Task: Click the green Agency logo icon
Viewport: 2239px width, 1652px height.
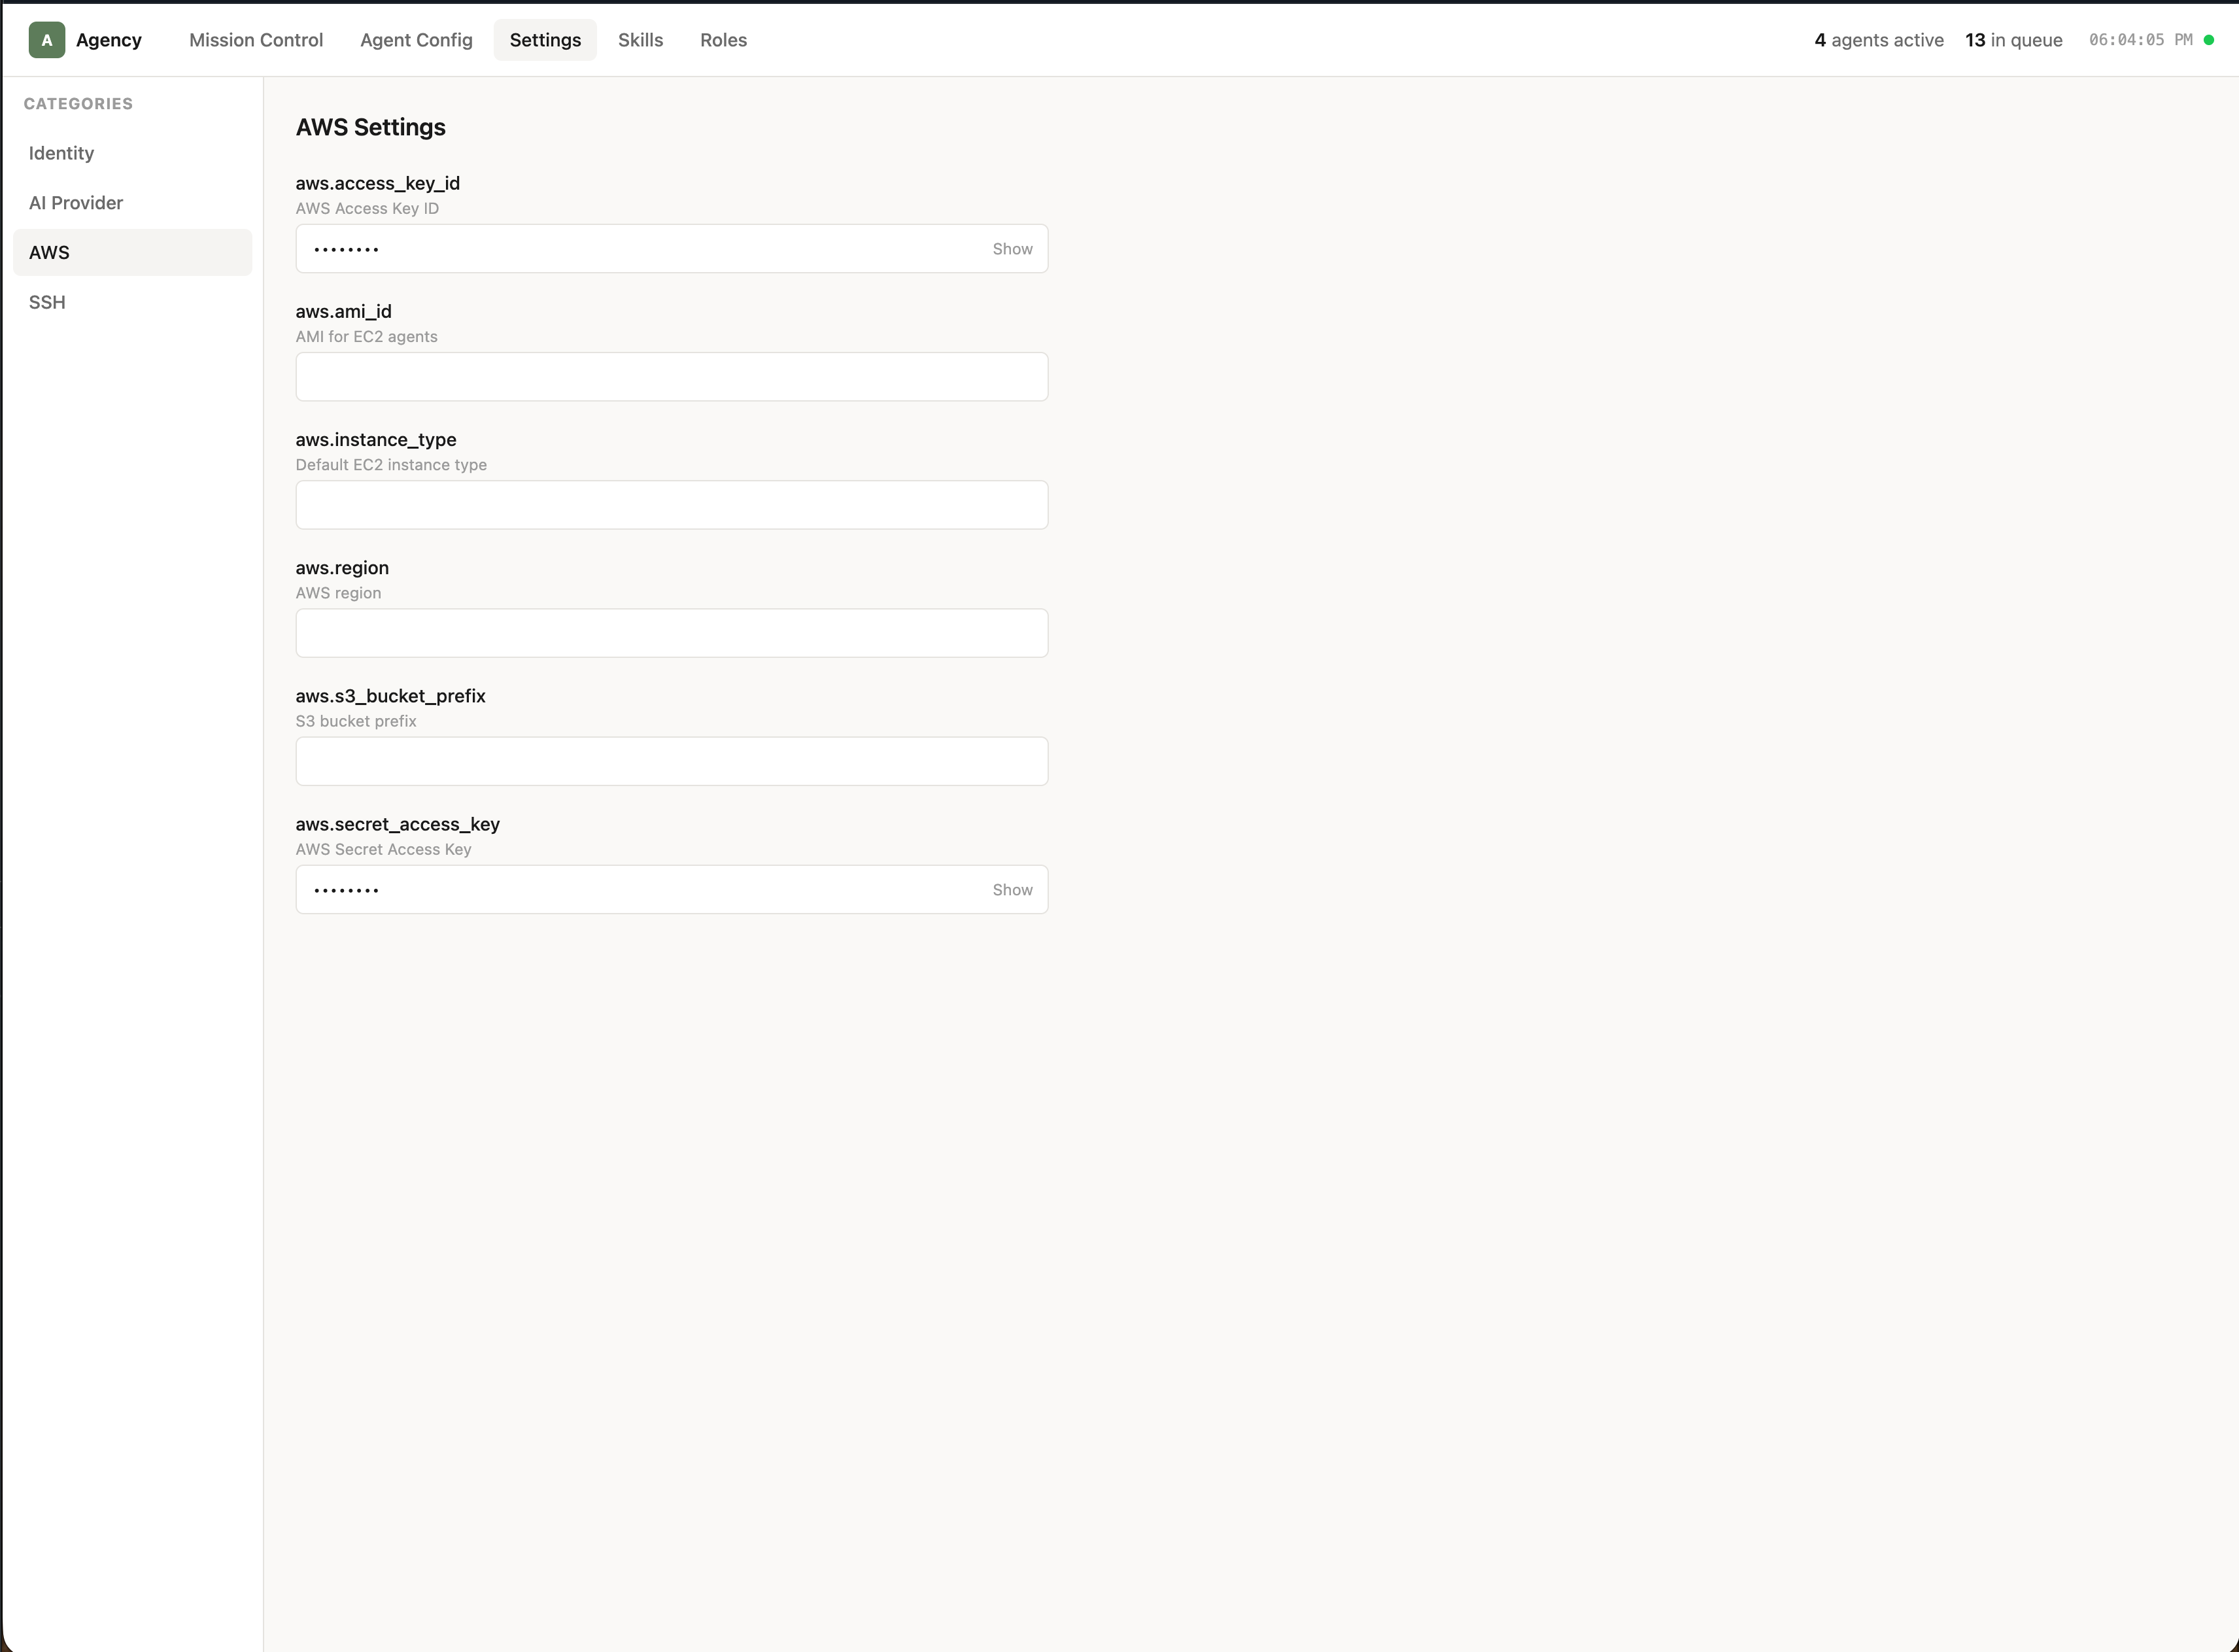Action: (x=46, y=40)
